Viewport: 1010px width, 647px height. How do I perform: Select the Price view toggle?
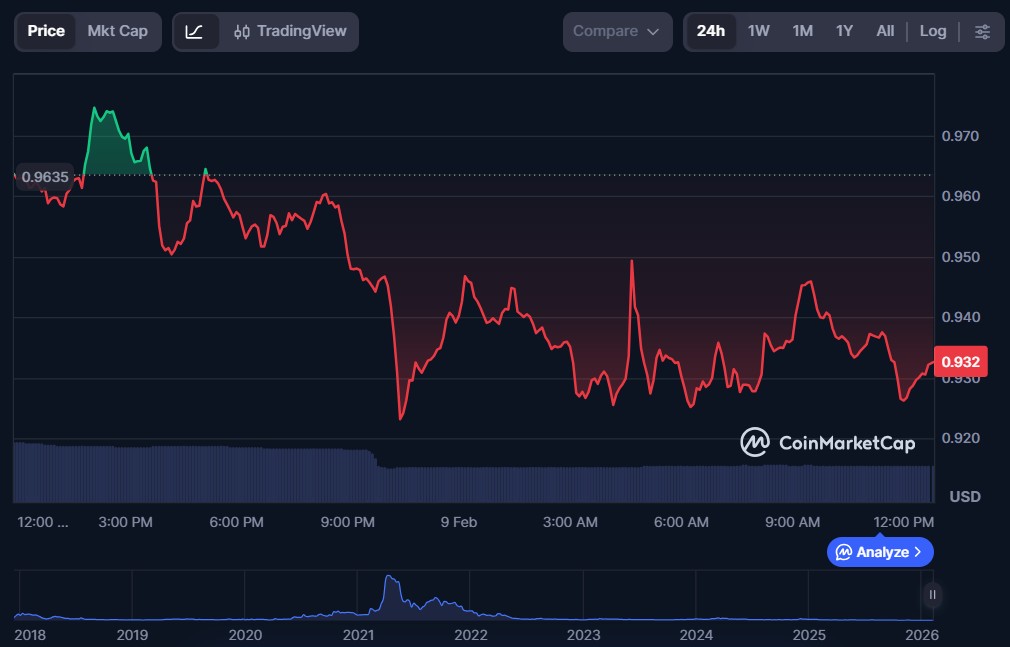[46, 31]
